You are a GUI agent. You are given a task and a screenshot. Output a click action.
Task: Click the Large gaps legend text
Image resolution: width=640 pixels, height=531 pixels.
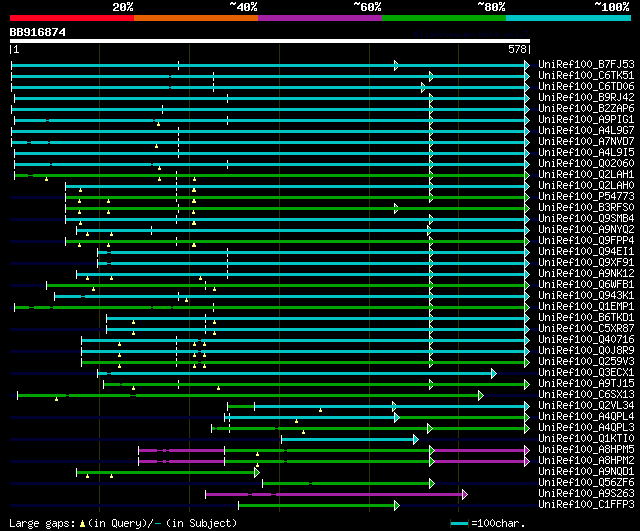pos(42,523)
